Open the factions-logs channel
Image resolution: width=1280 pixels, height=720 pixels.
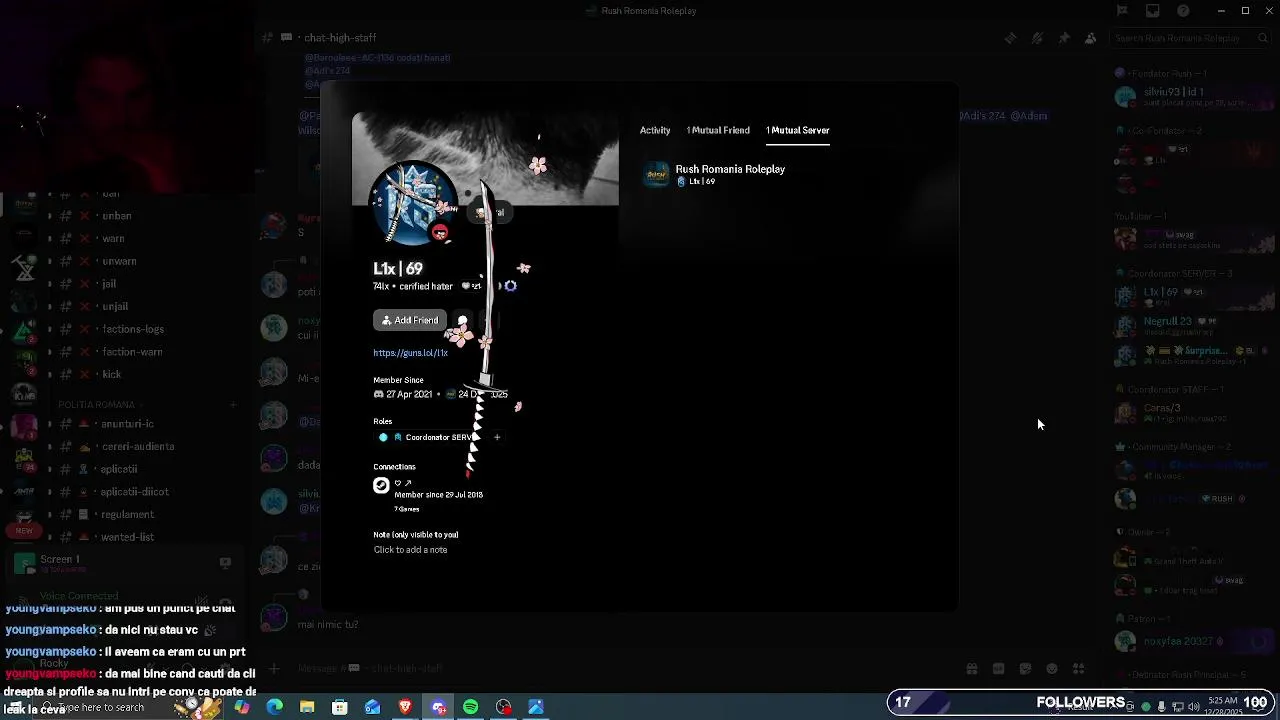(133, 329)
